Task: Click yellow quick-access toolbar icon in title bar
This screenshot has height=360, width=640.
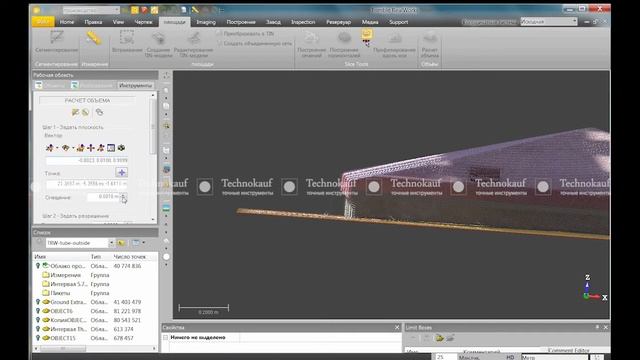Action: pyautogui.click(x=135, y=10)
